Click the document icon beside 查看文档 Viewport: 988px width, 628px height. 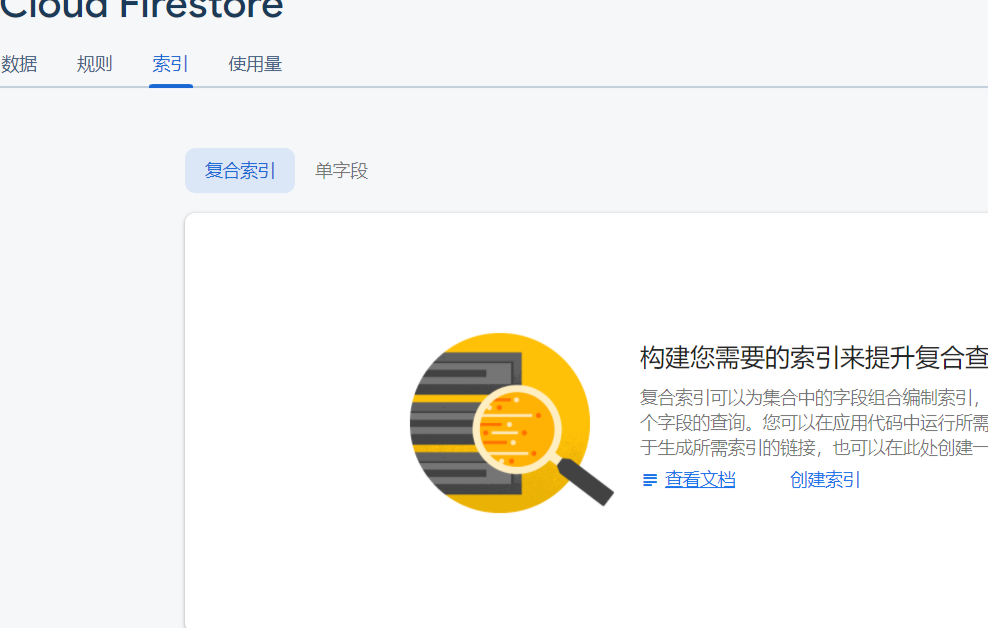click(650, 481)
